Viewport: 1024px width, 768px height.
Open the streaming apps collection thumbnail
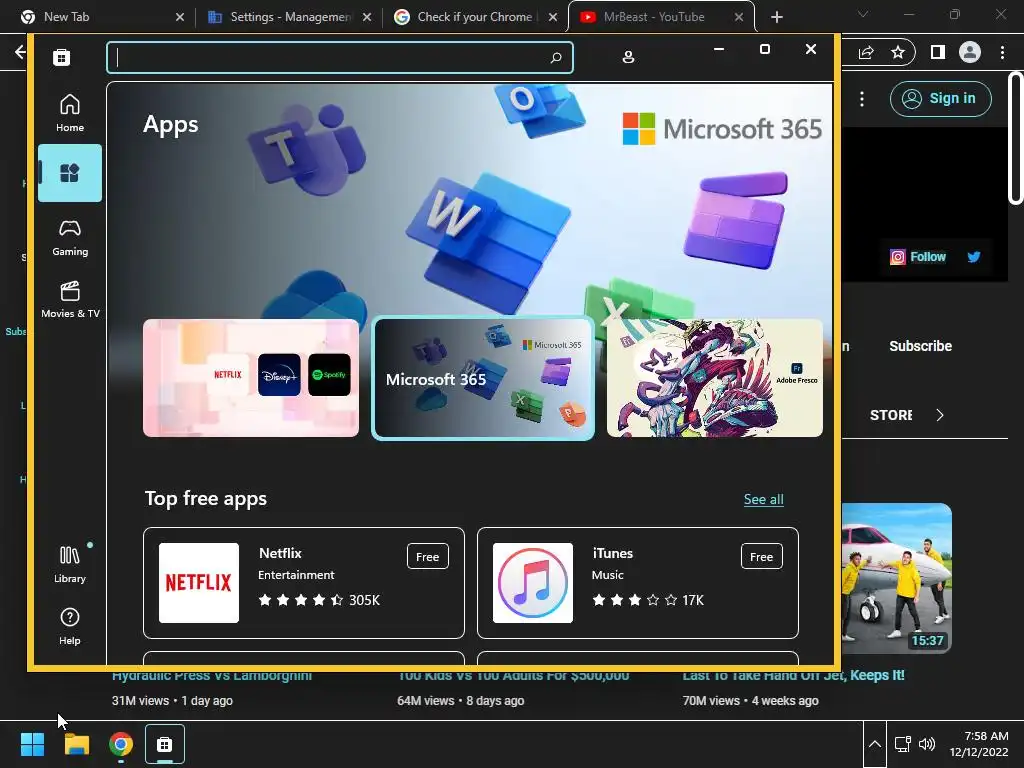251,377
